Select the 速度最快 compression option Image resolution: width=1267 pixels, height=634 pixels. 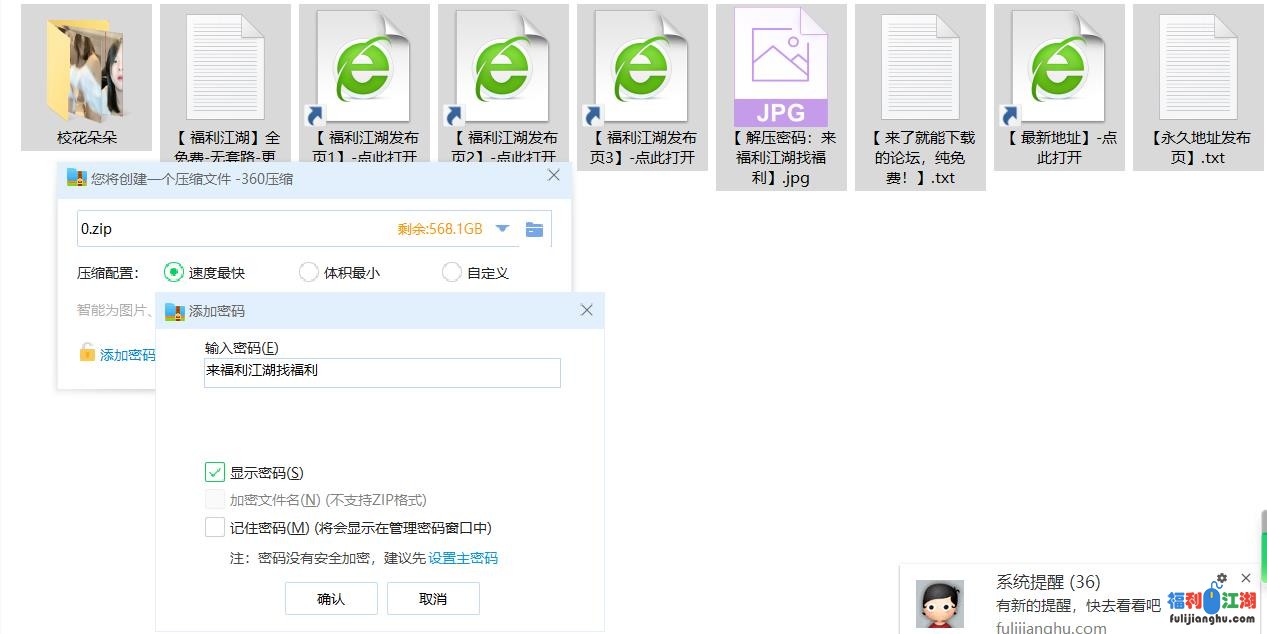click(x=174, y=272)
